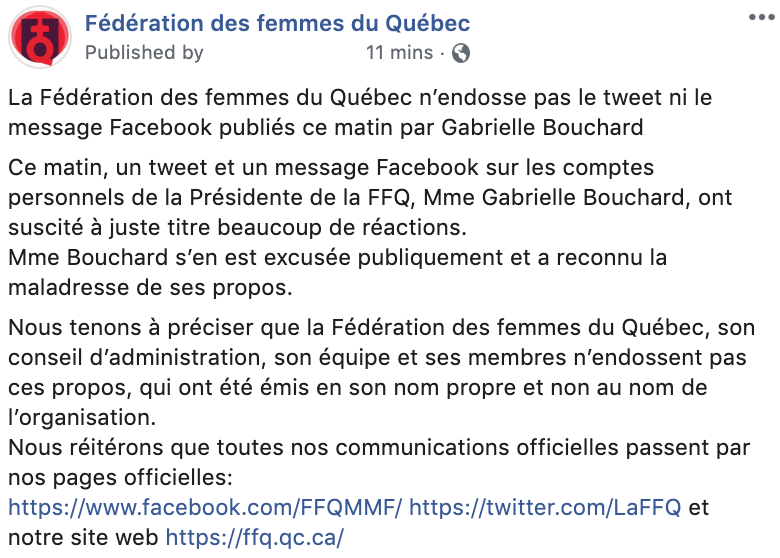
Task: Click the line mentioning Présidente de la FFQ
Action: pyautogui.click(x=370, y=197)
